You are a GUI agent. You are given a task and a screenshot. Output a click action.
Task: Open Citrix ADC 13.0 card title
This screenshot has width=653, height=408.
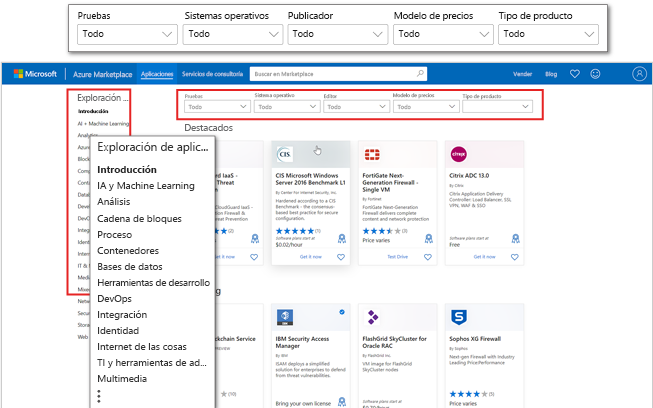pyautogui.click(x=469, y=176)
